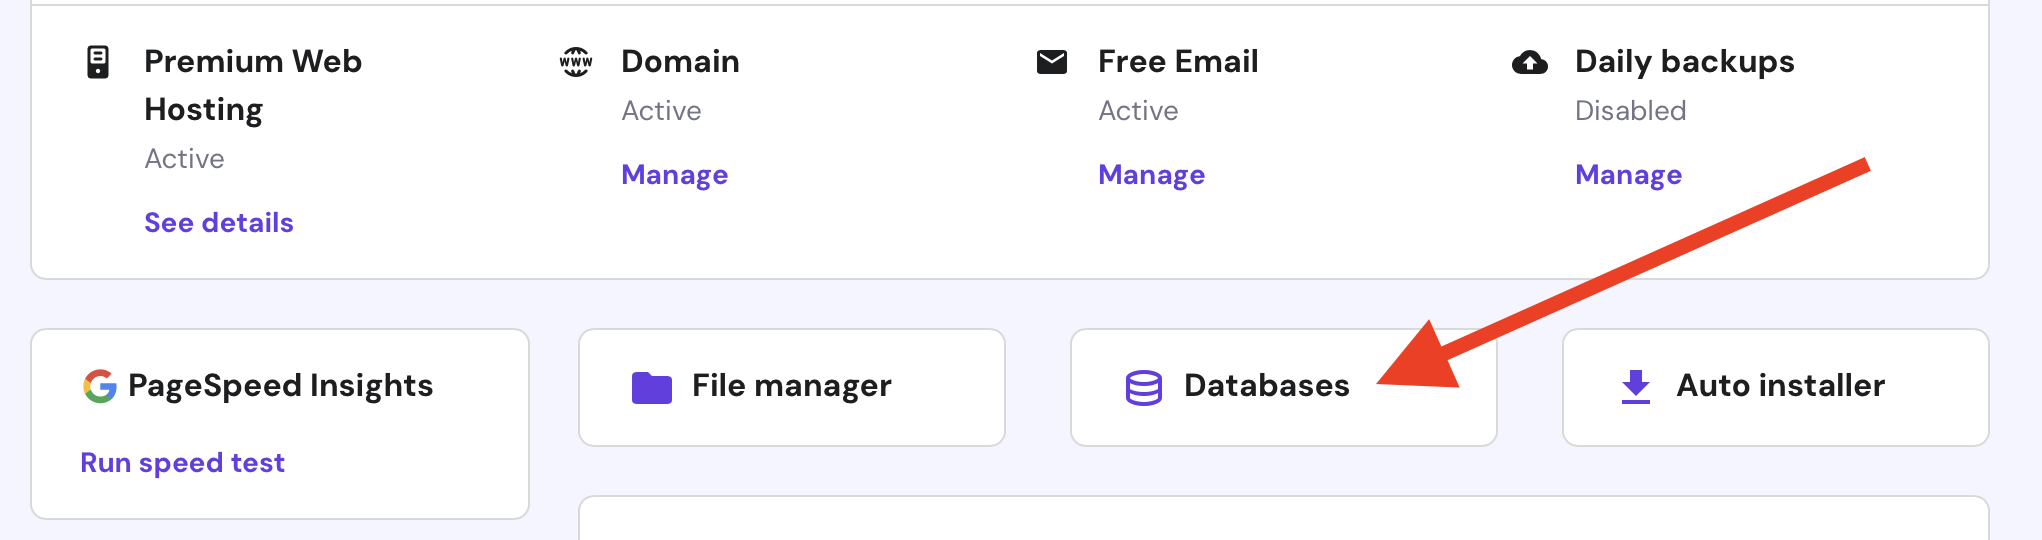This screenshot has height=540, width=2042.
Task: Click the Google PageSpeed Insights logo
Action: [100, 386]
